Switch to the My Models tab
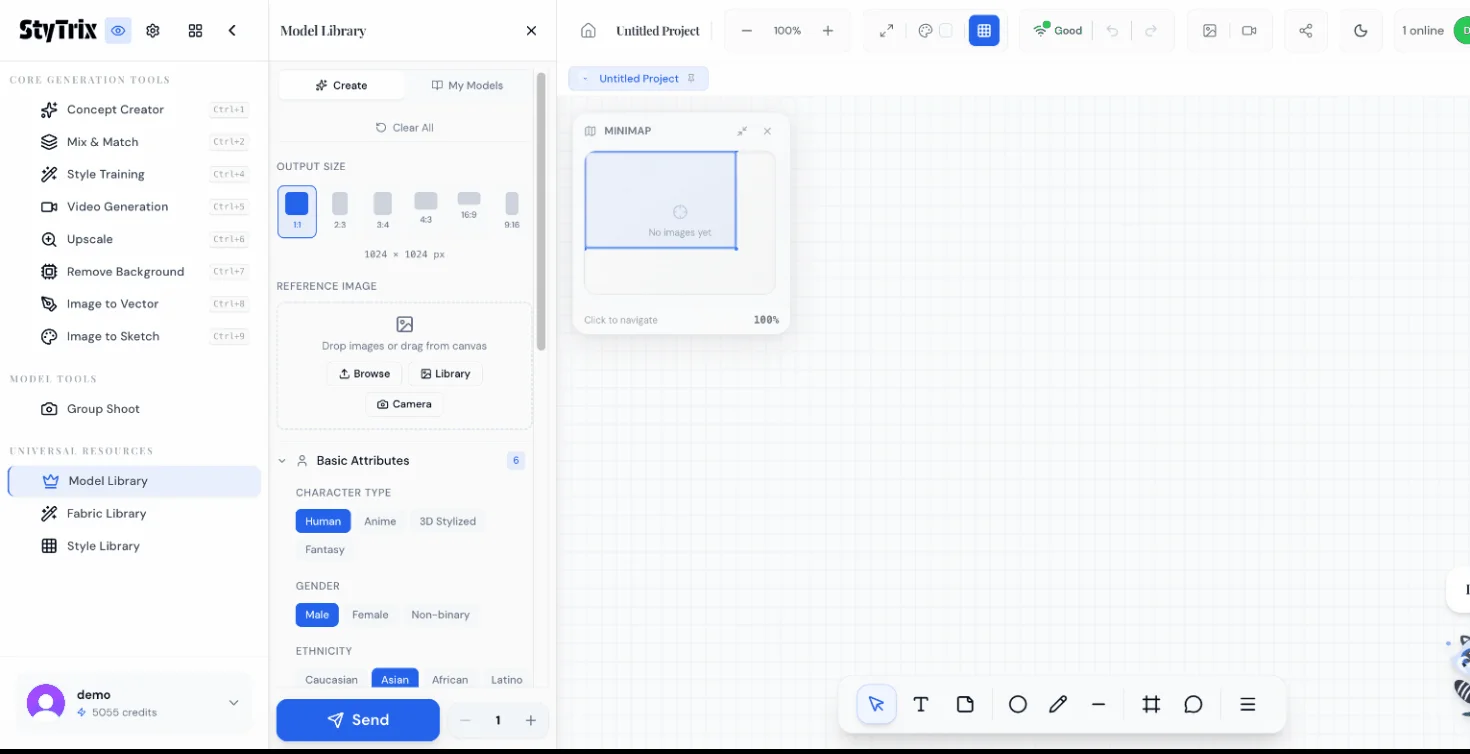 pyautogui.click(x=467, y=86)
